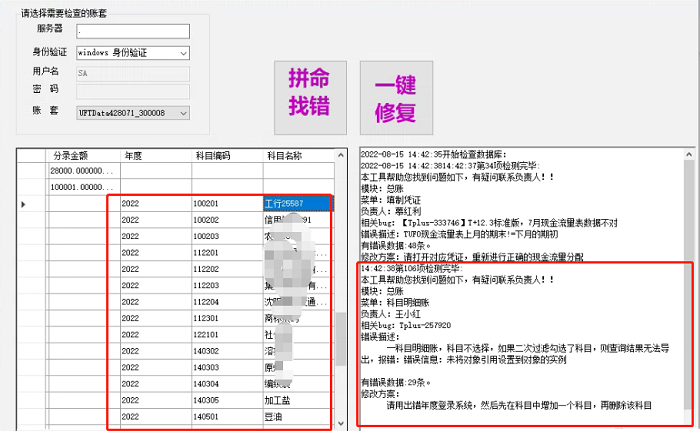Open the 身份验证 dropdown

[x=133, y=53]
